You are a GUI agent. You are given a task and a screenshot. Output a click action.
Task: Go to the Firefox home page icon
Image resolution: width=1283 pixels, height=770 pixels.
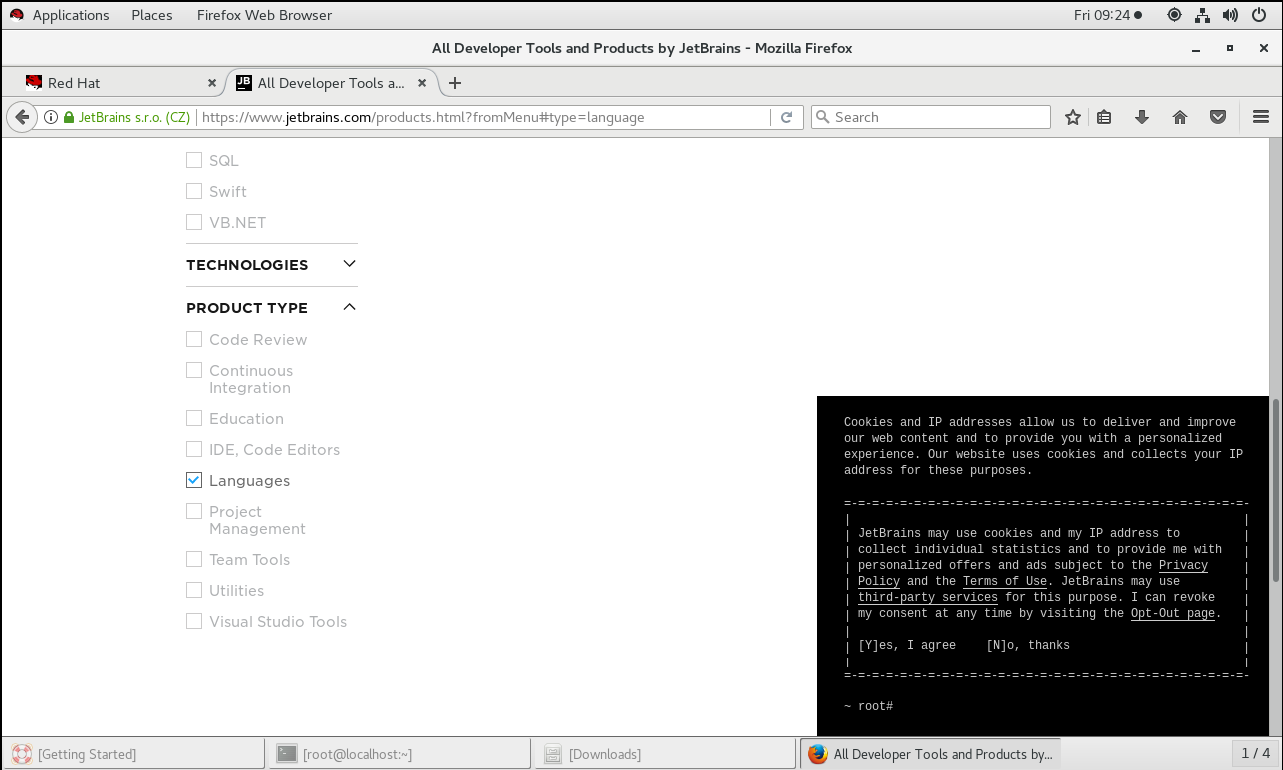1180,117
